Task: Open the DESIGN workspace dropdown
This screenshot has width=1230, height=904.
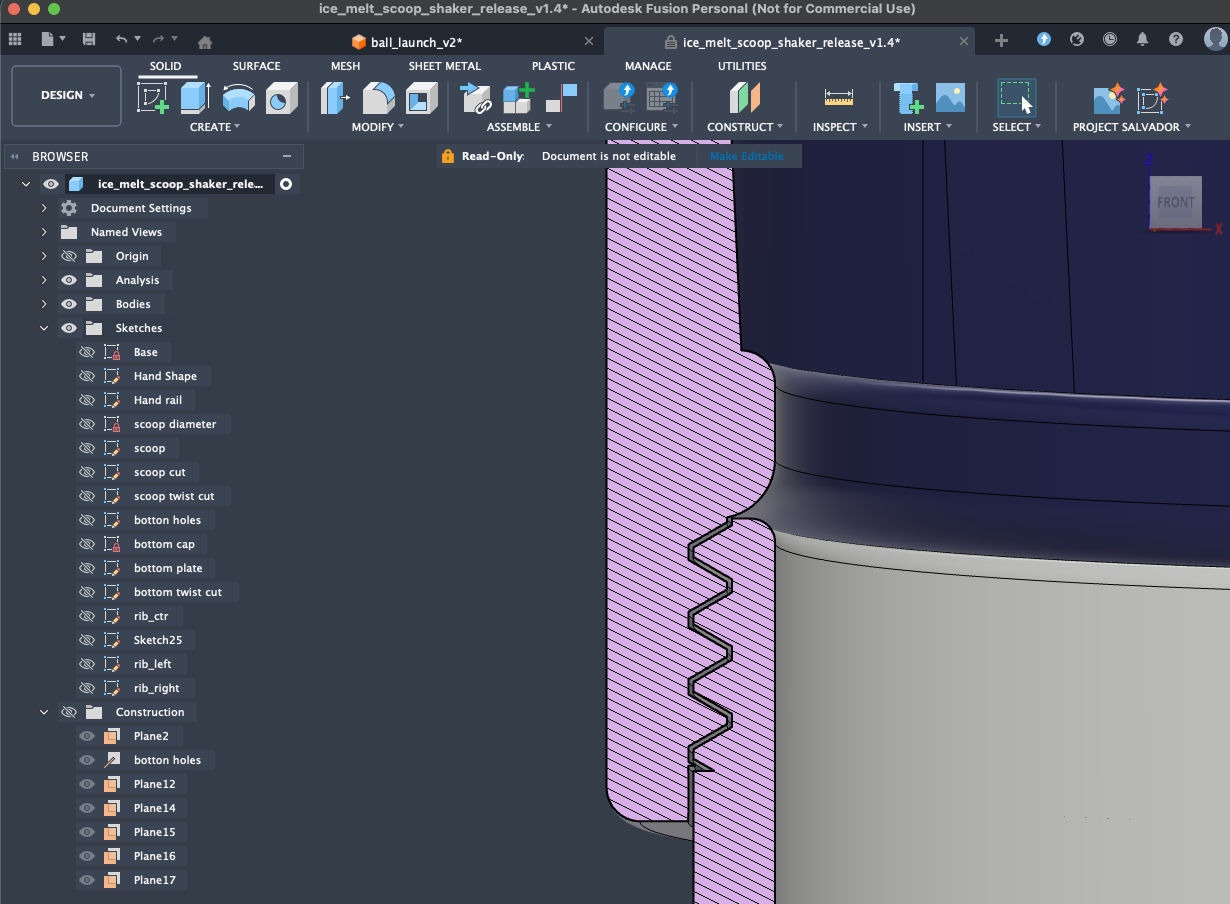Action: click(66, 95)
